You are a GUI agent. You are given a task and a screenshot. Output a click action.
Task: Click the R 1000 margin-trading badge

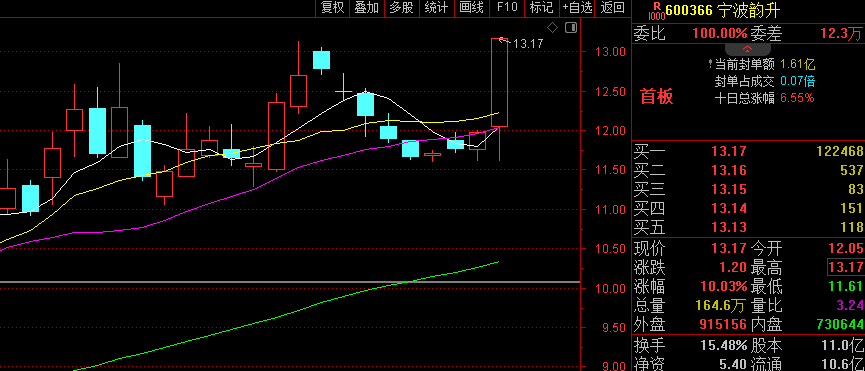[x=656, y=10]
